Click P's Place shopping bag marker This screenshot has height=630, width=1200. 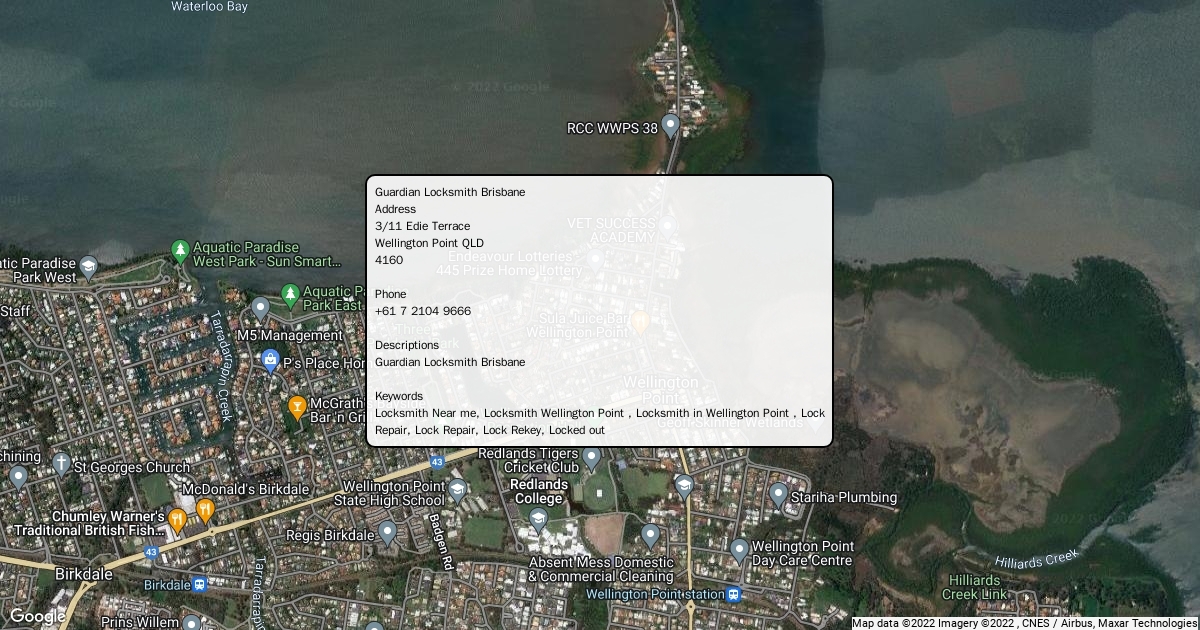click(x=269, y=360)
